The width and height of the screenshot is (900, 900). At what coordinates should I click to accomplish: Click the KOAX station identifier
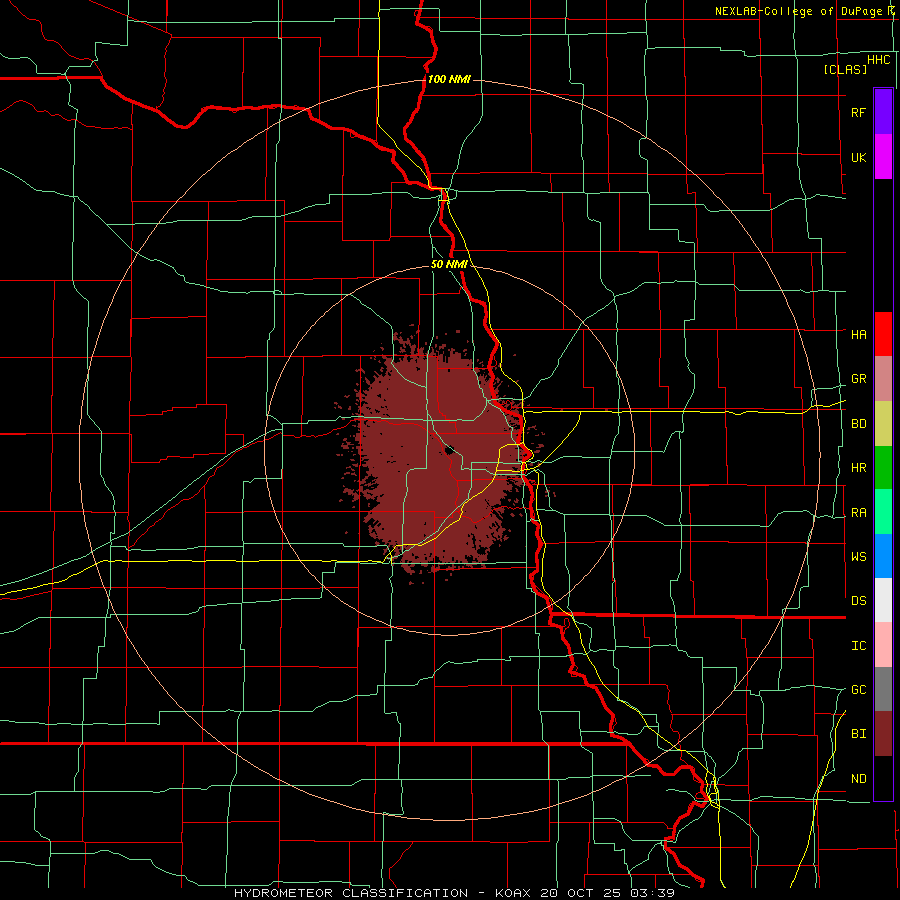[x=513, y=893]
